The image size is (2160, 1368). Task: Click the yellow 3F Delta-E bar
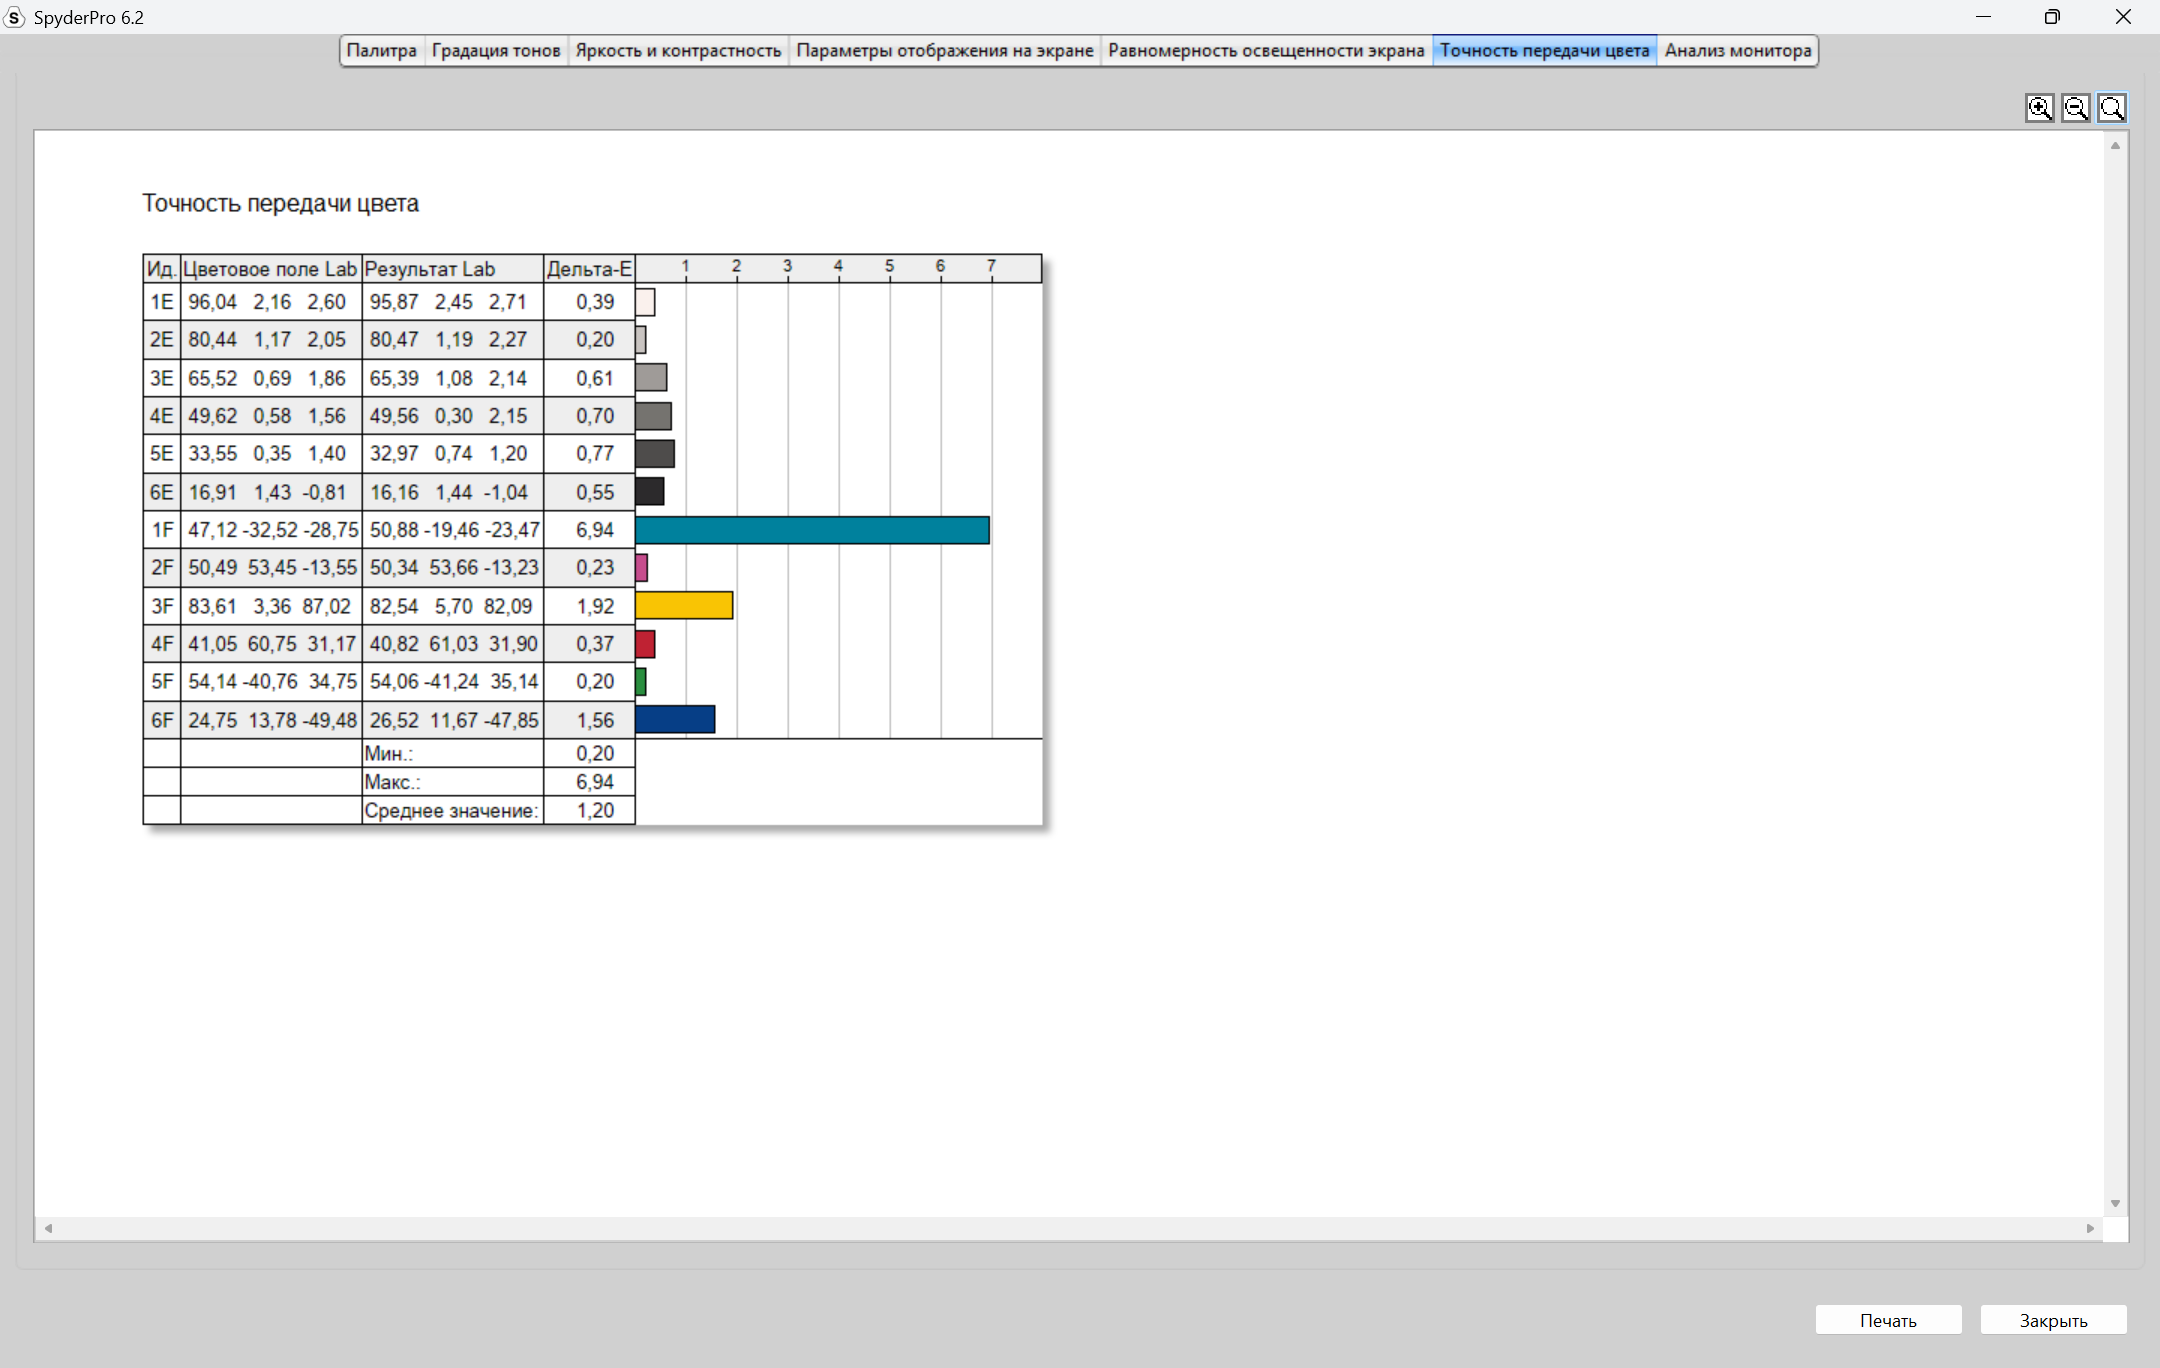click(x=684, y=606)
